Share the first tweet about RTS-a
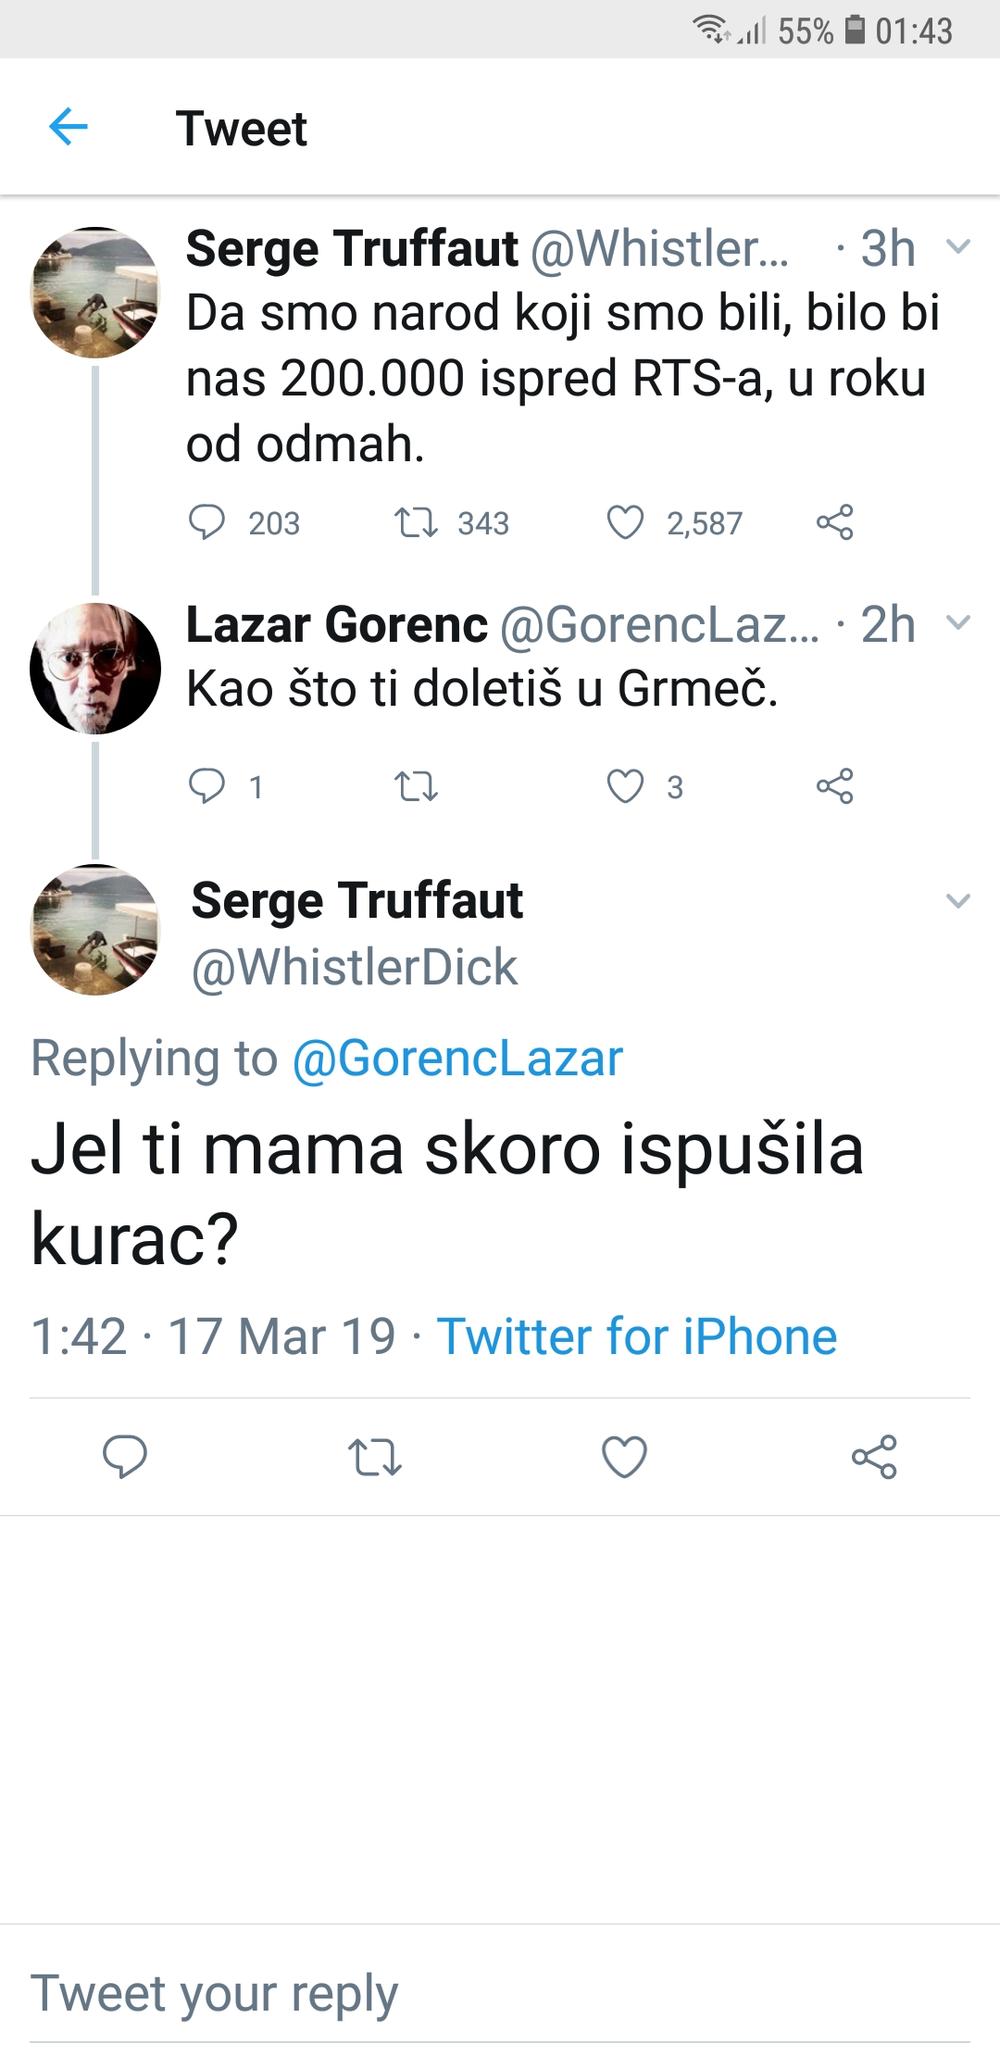The width and height of the screenshot is (1000, 2056). (x=835, y=522)
